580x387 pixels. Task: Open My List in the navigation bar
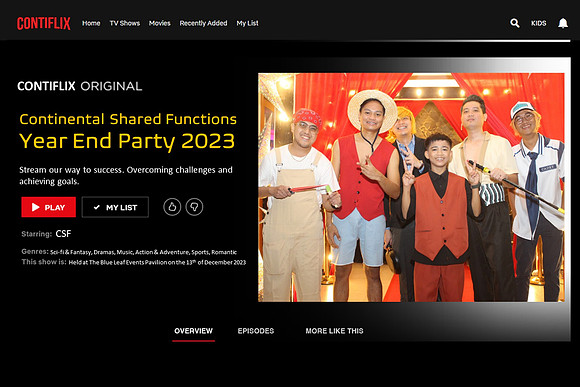point(247,23)
